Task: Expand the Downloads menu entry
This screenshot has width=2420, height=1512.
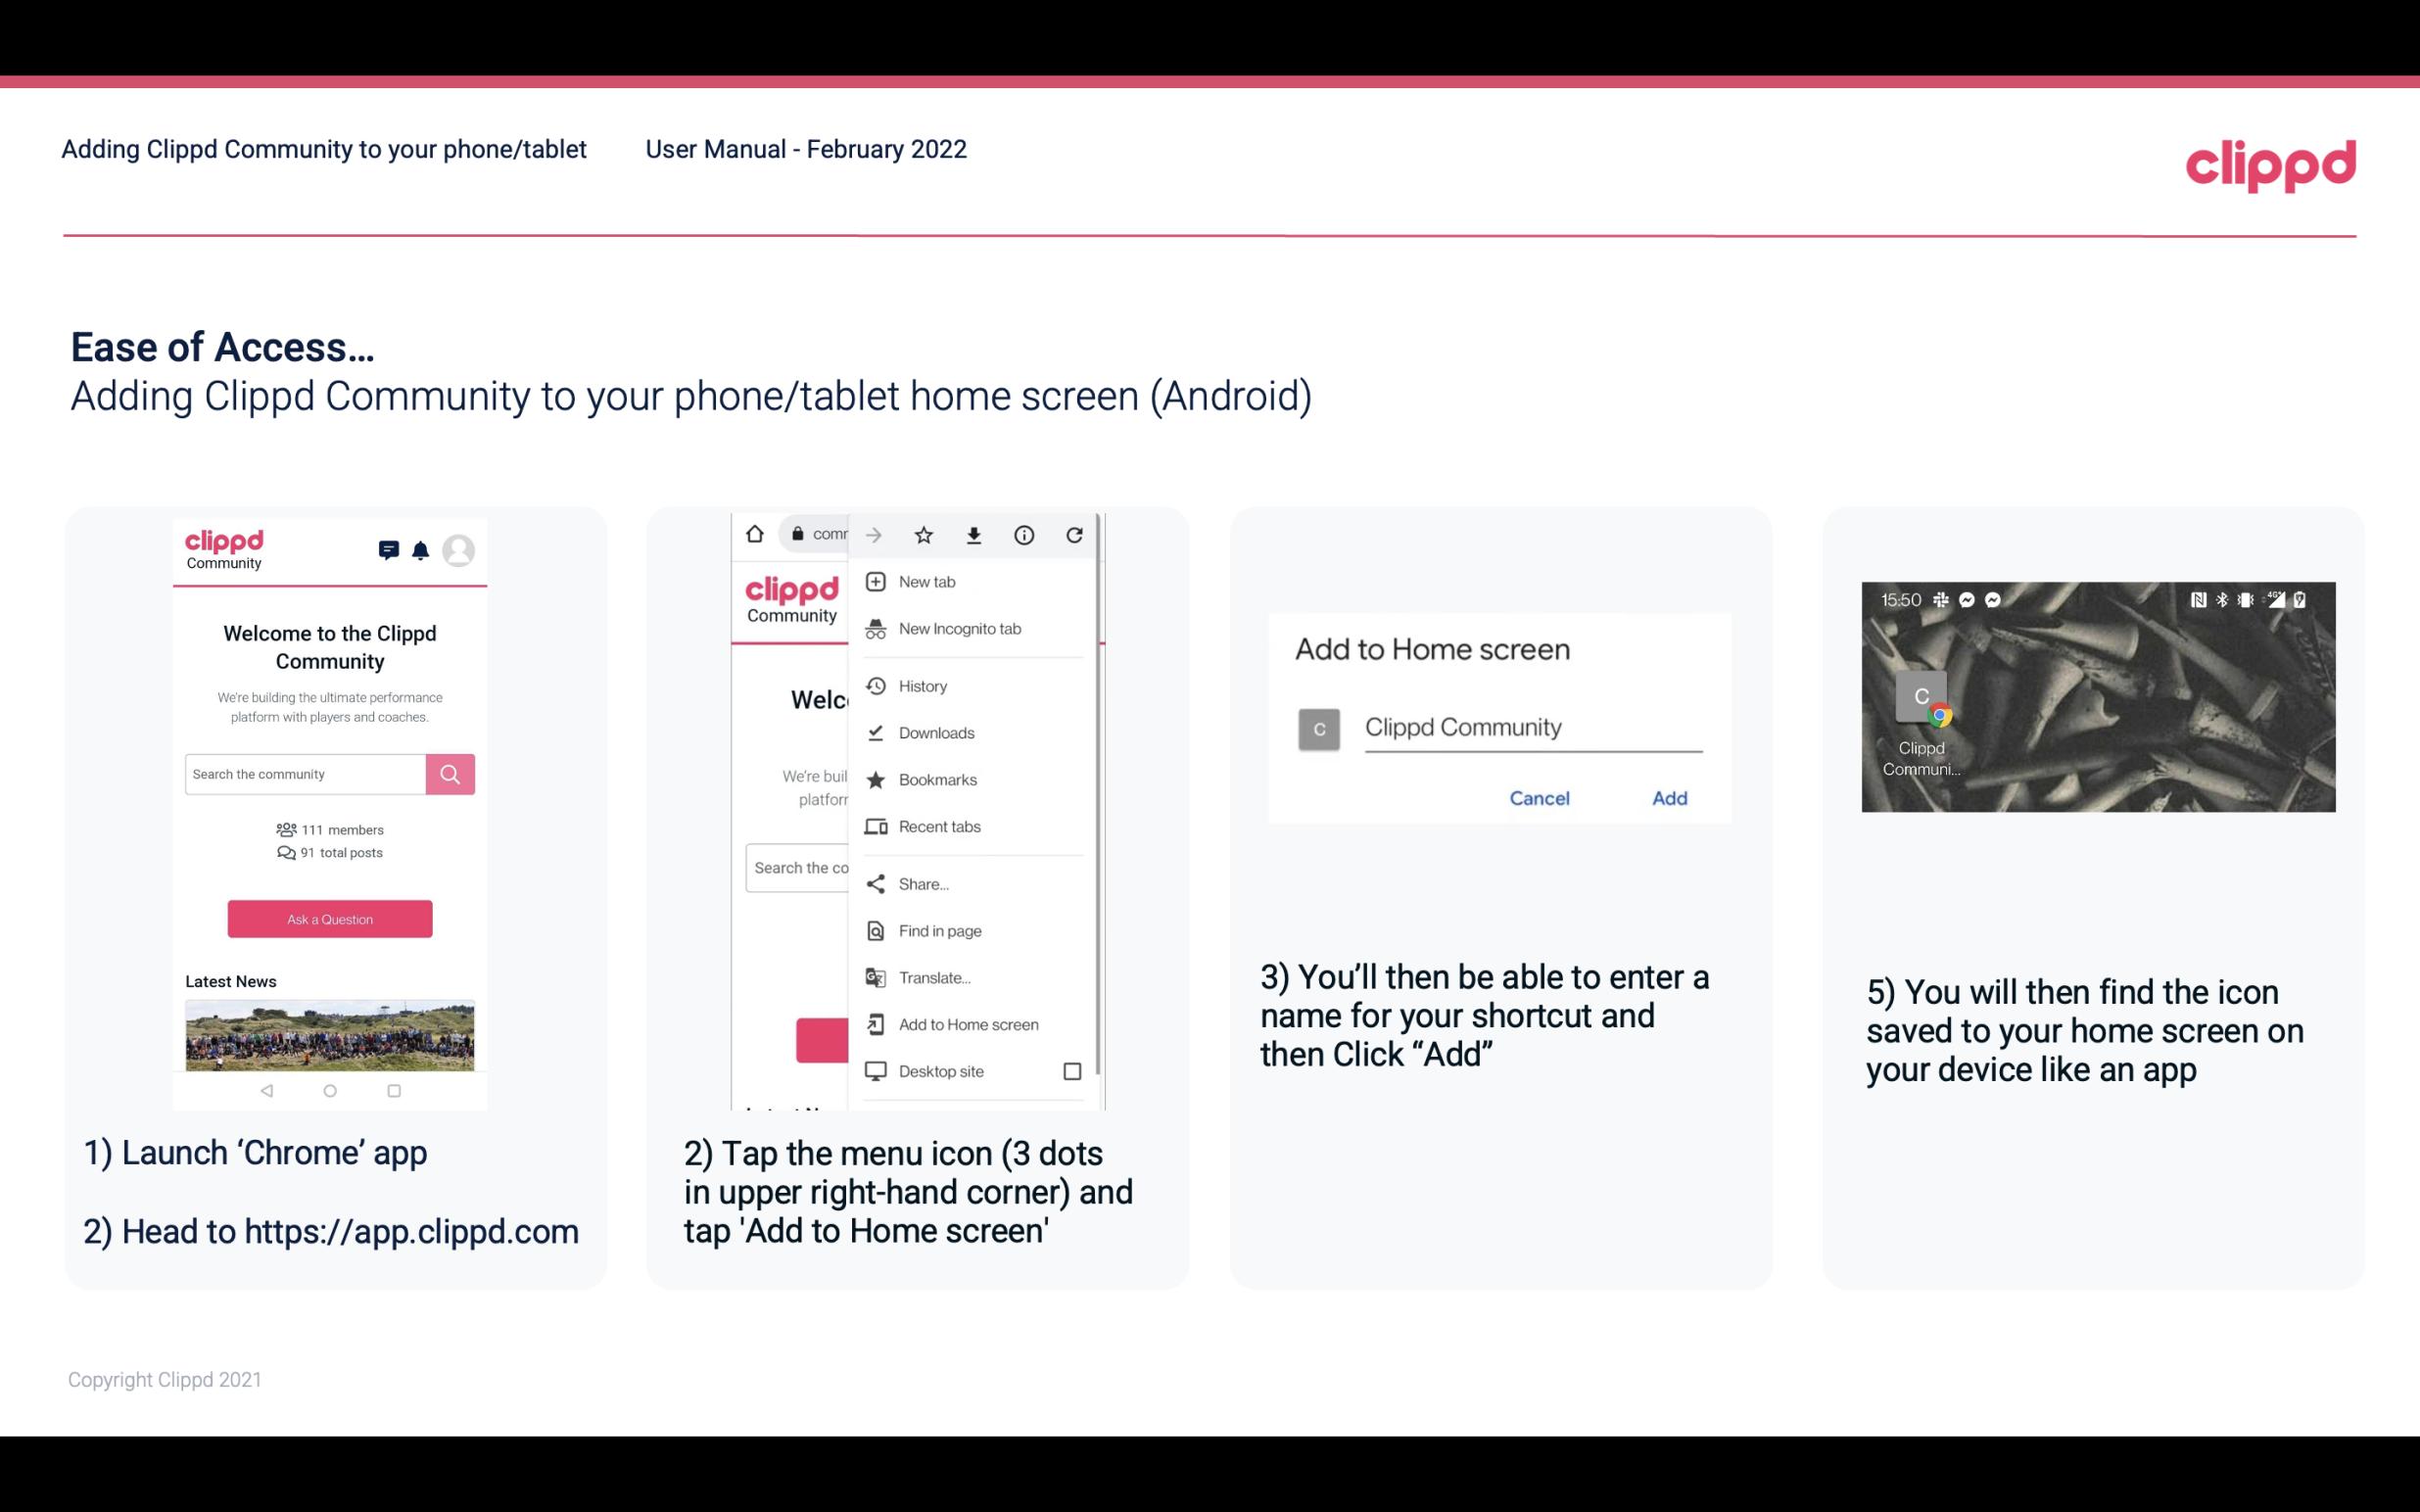Action: [935, 730]
